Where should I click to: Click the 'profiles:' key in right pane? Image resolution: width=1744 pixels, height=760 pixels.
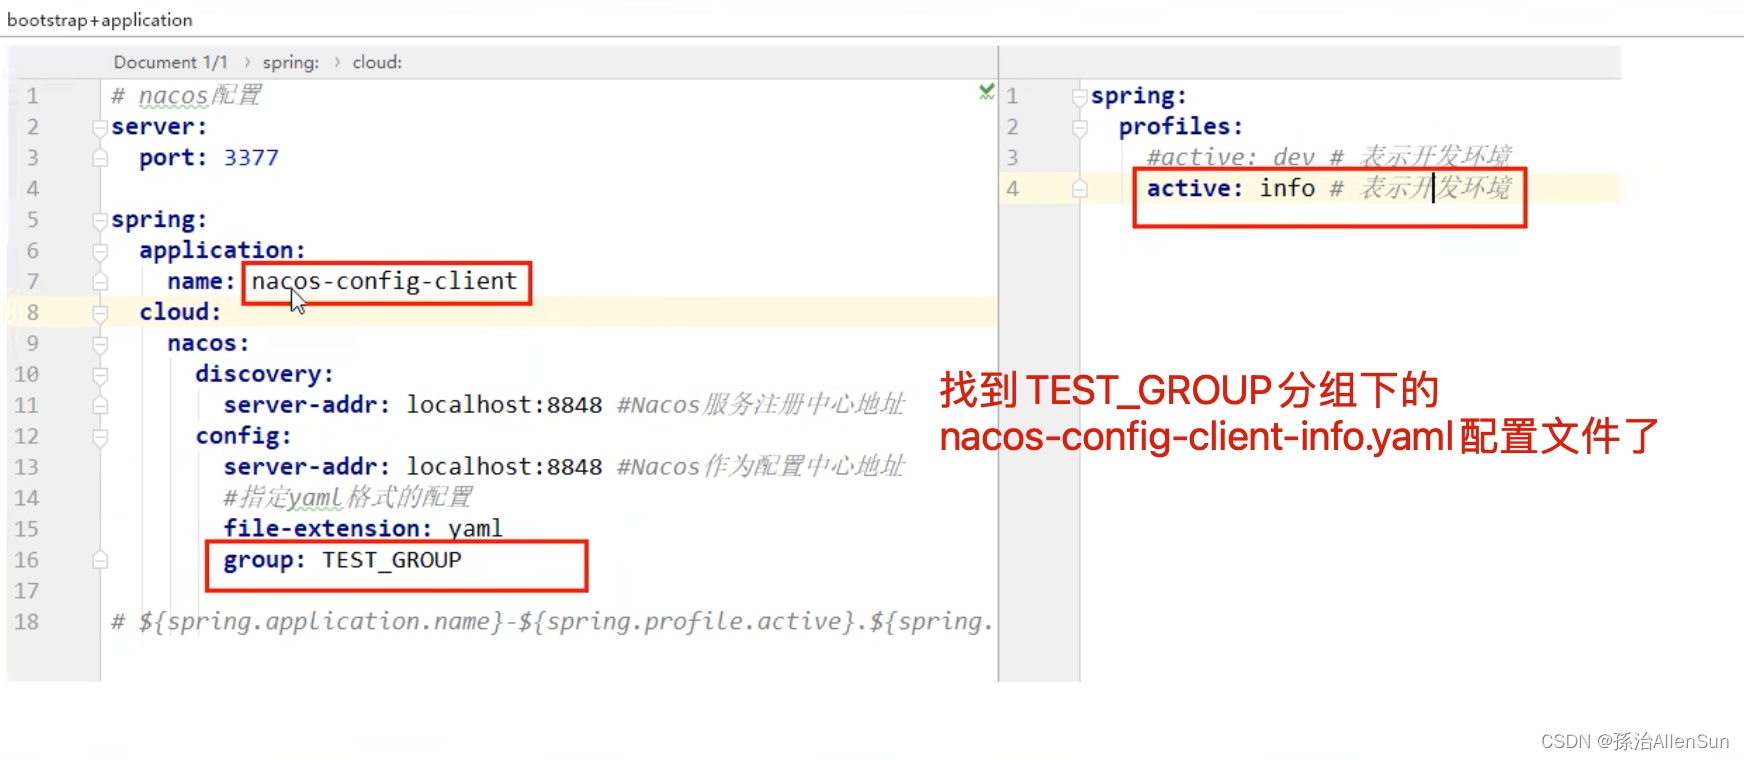[x=1181, y=127]
